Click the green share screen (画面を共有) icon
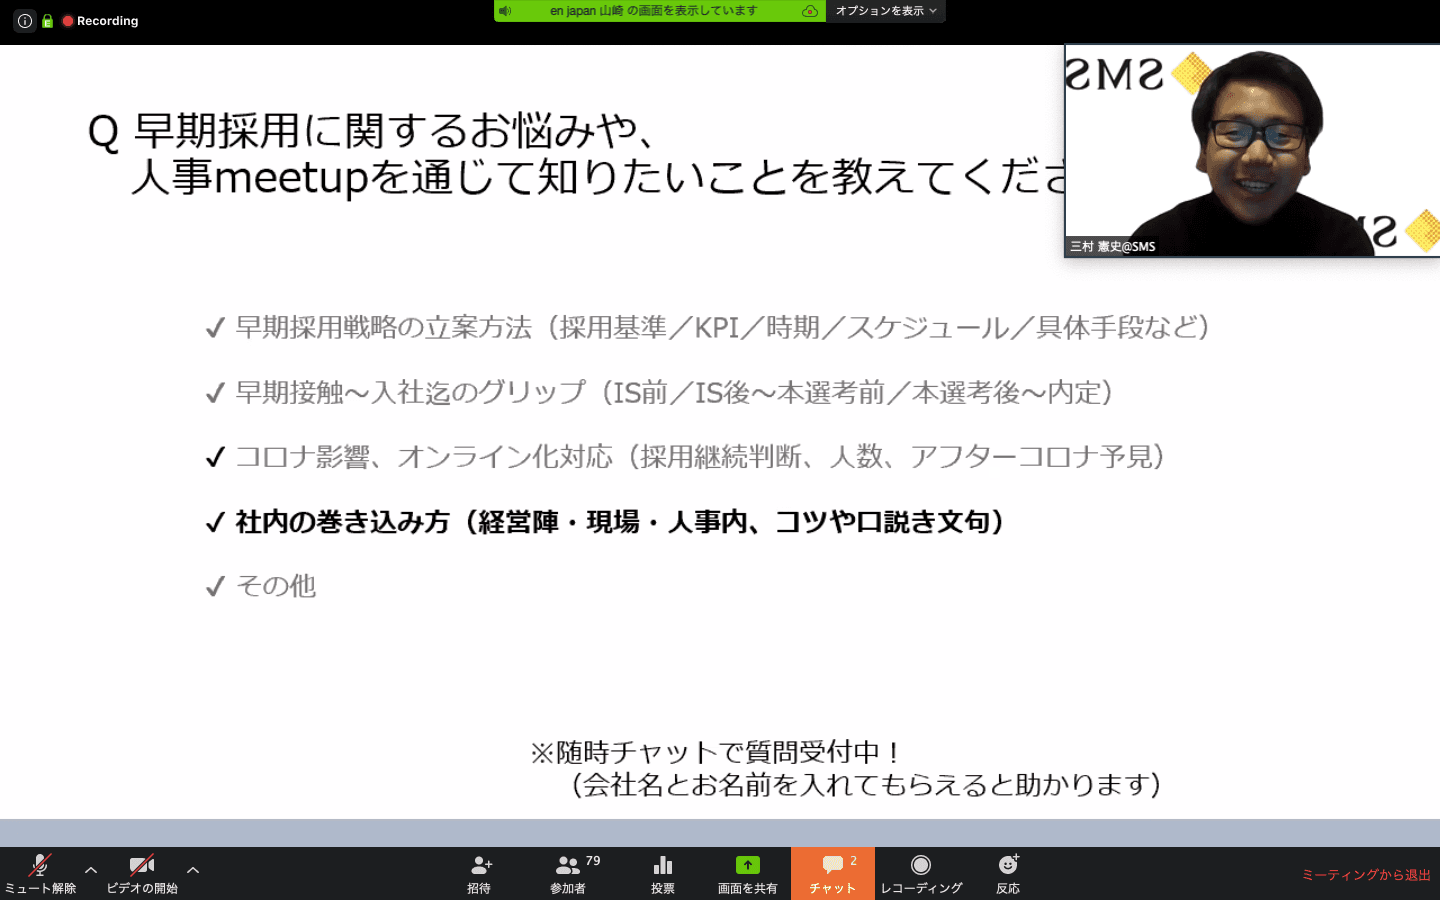 [747, 873]
